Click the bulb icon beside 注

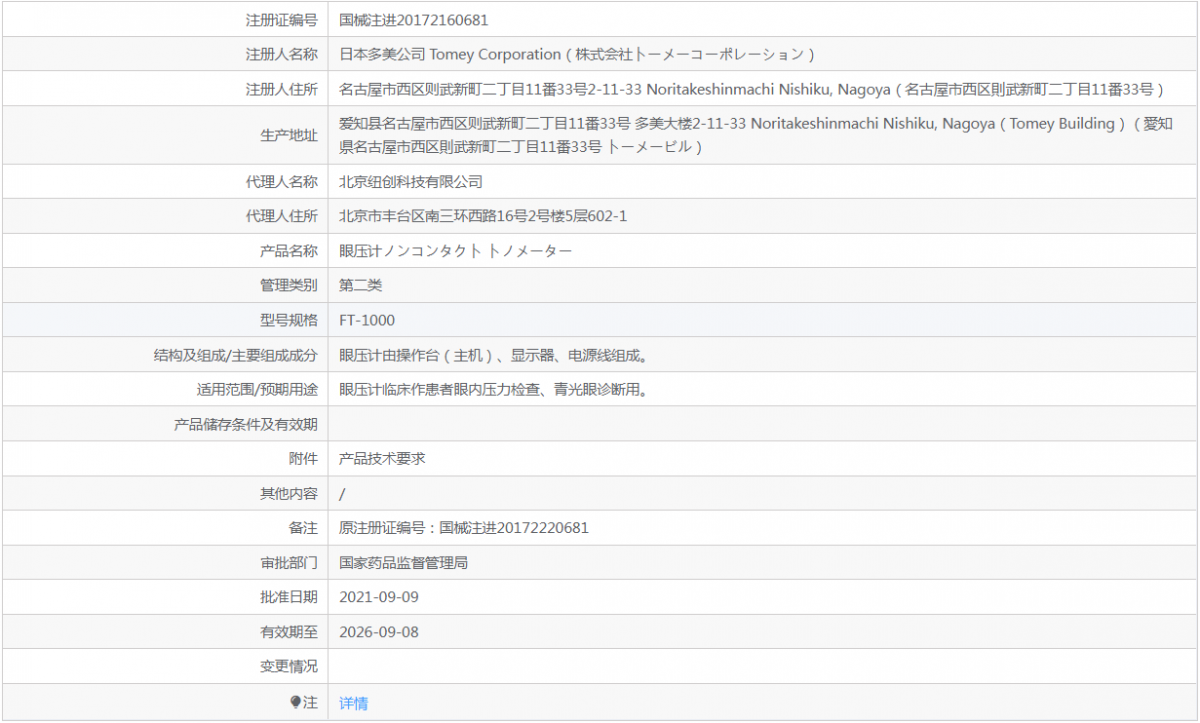[x=295, y=702]
